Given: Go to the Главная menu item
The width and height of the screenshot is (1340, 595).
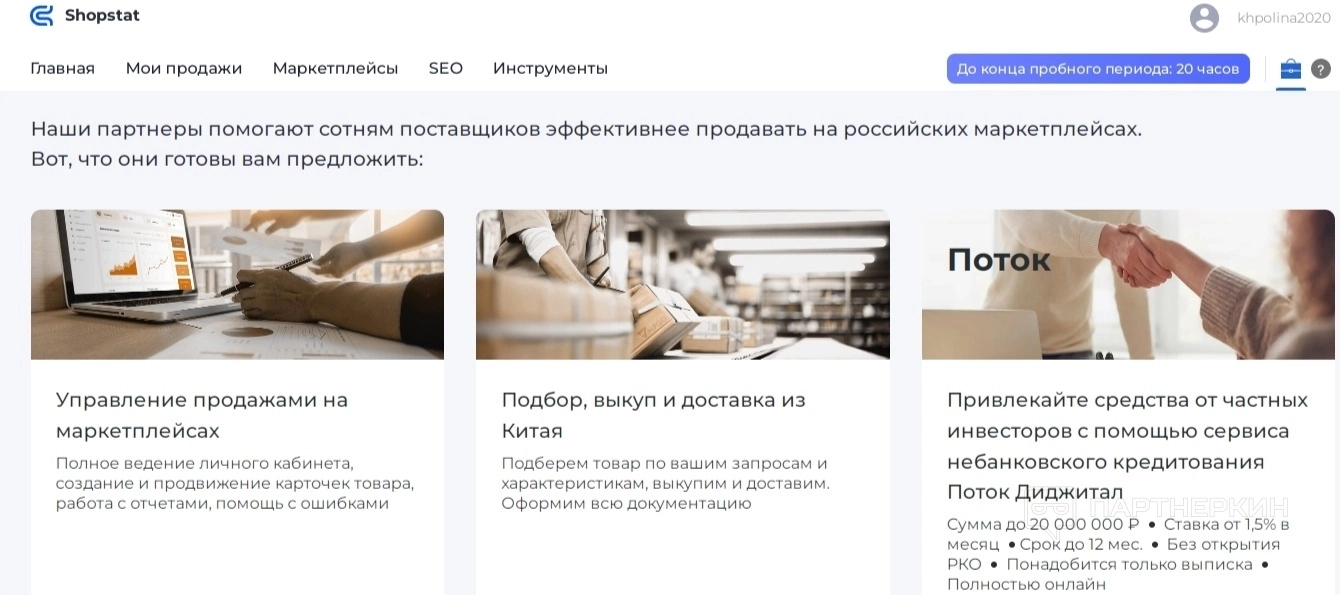Looking at the screenshot, I should (x=62, y=68).
